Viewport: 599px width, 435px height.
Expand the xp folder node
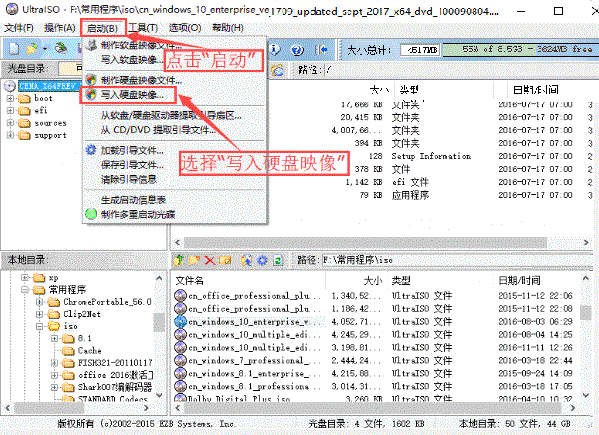tap(25, 278)
